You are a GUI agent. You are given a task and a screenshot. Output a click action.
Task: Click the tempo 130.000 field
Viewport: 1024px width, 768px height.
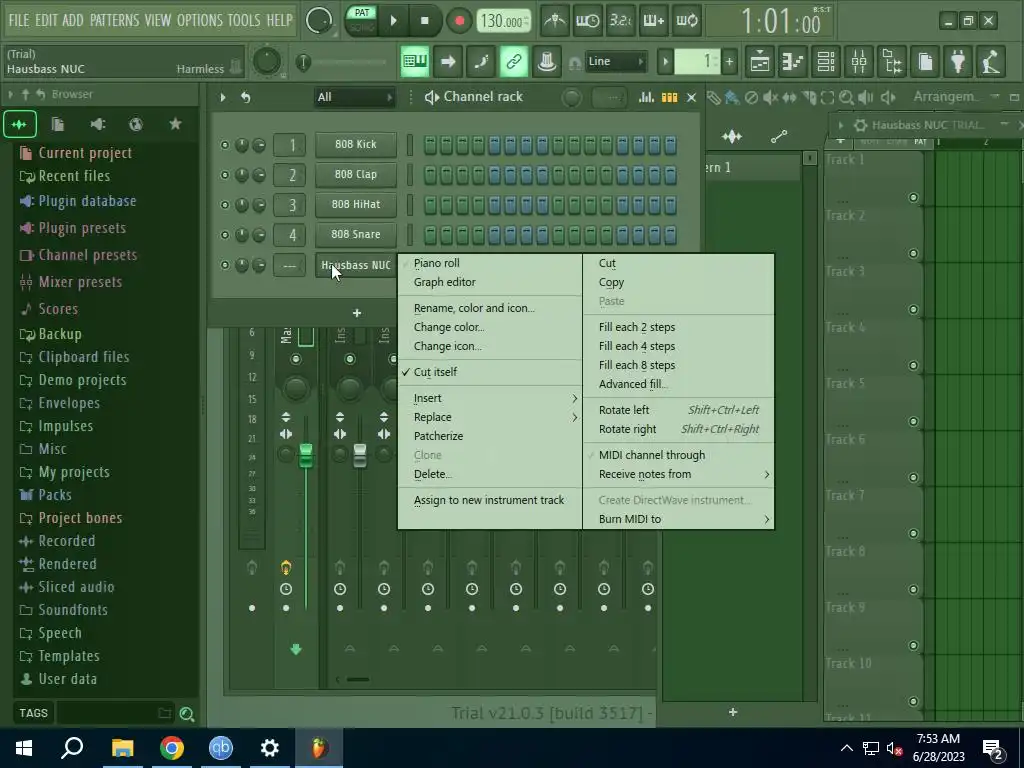(x=504, y=21)
